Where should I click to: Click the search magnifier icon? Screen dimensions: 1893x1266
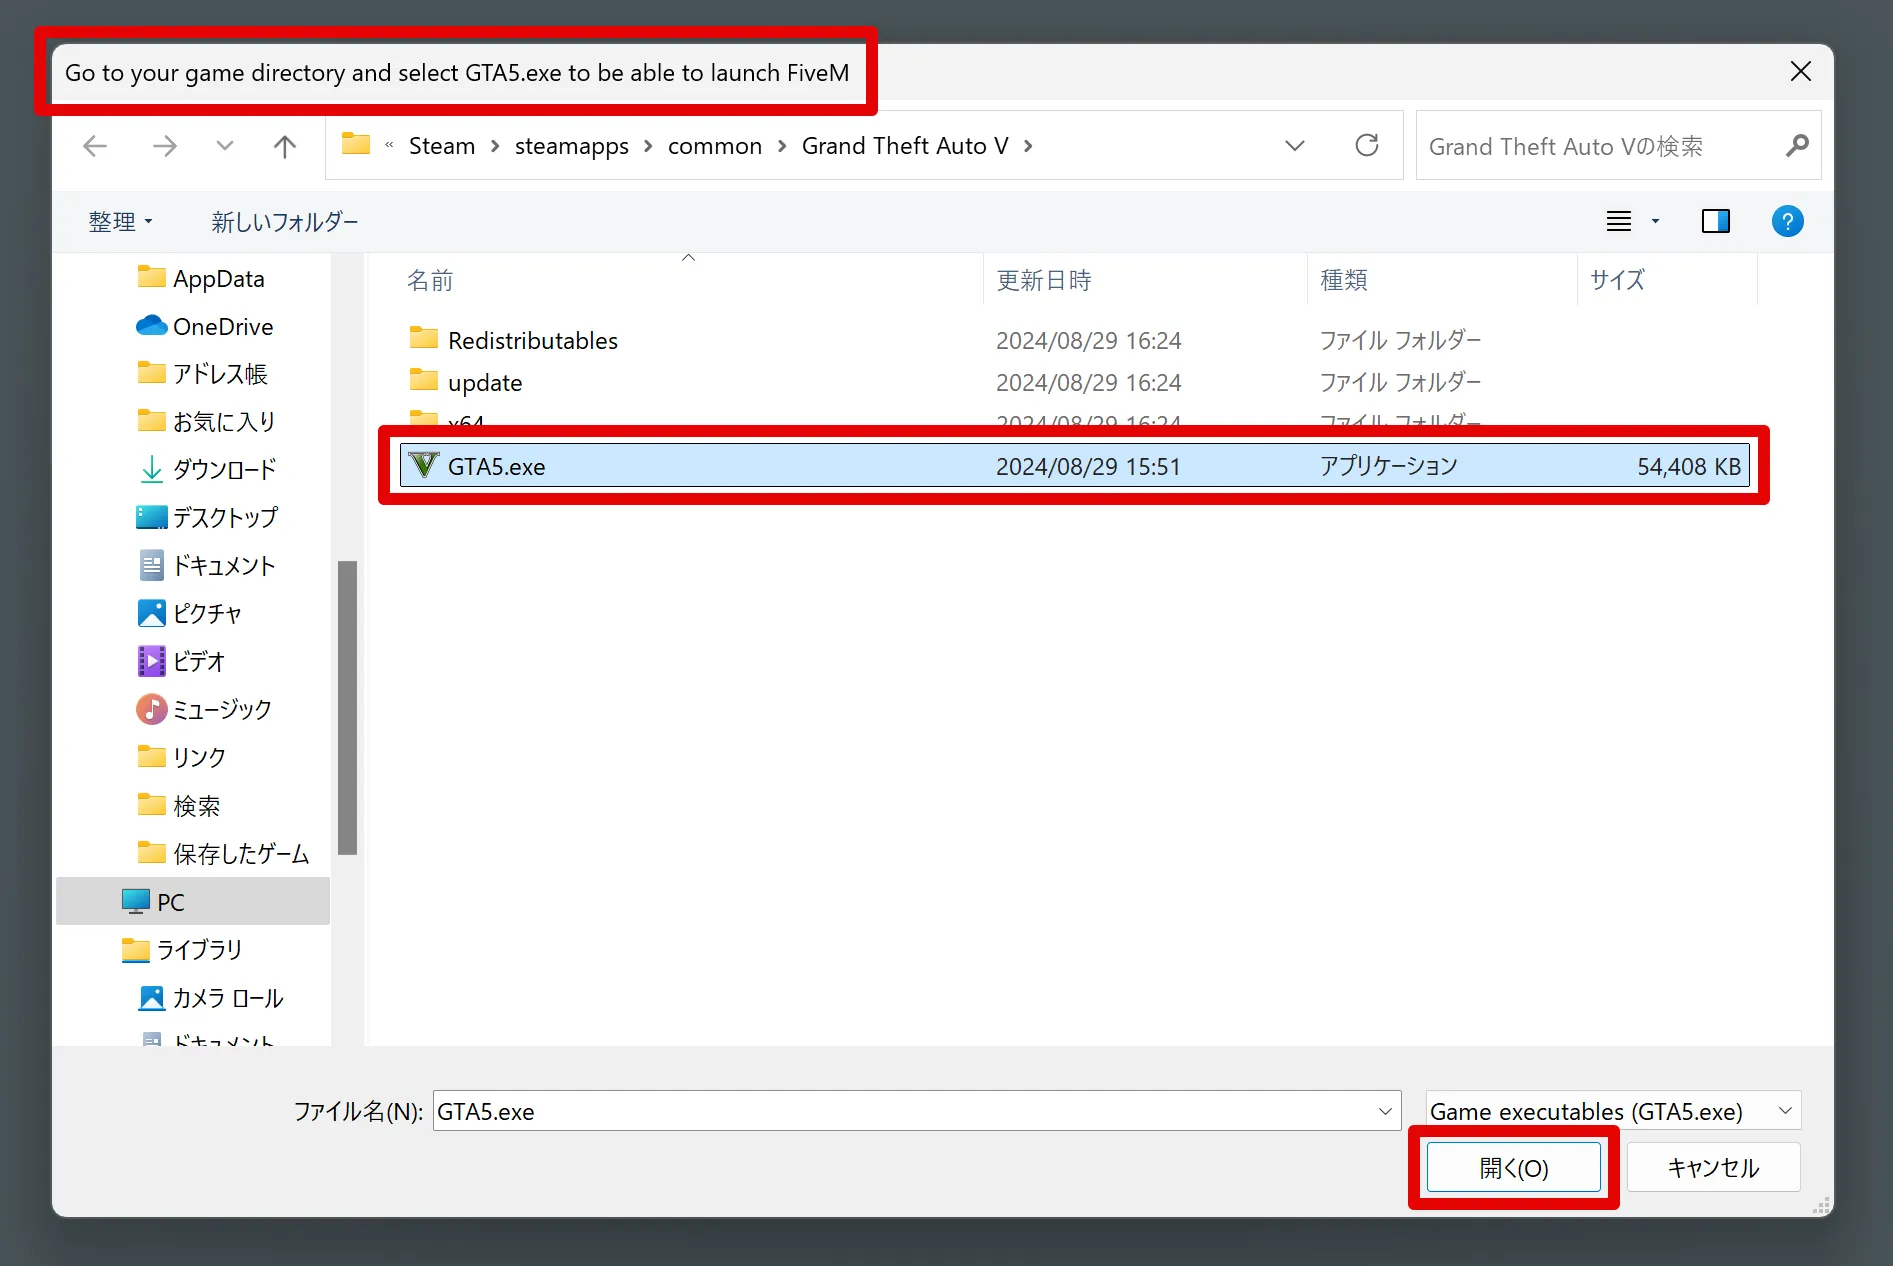(1797, 146)
